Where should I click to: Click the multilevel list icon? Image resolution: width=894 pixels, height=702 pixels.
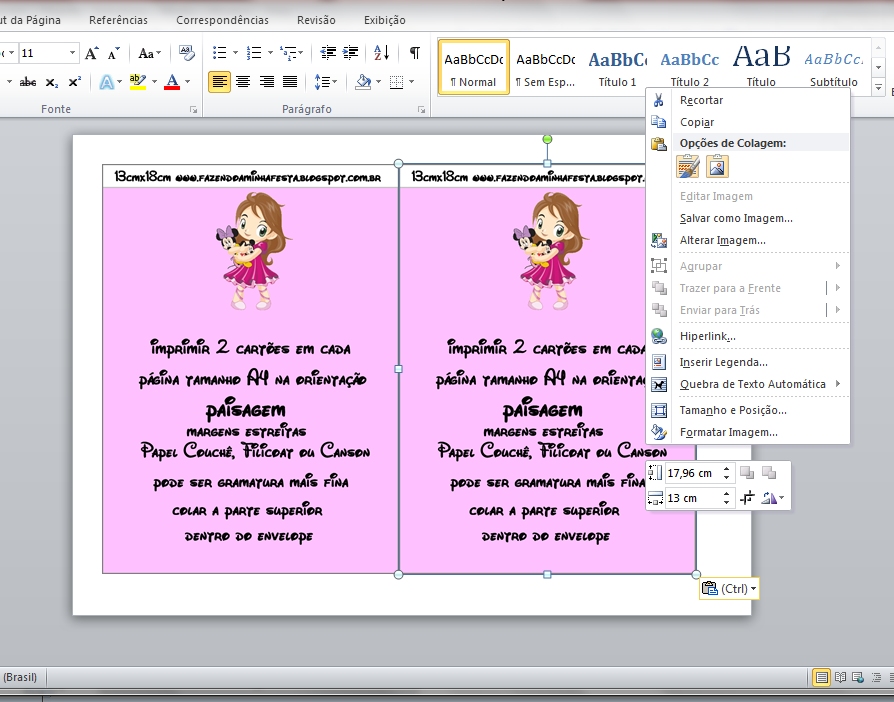point(289,53)
